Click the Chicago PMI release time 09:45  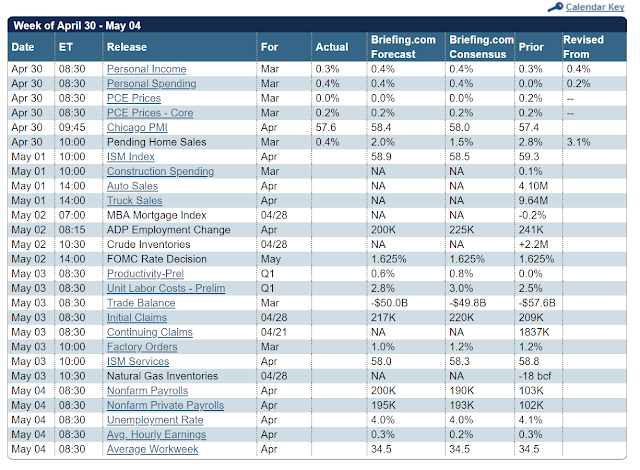(x=72, y=128)
